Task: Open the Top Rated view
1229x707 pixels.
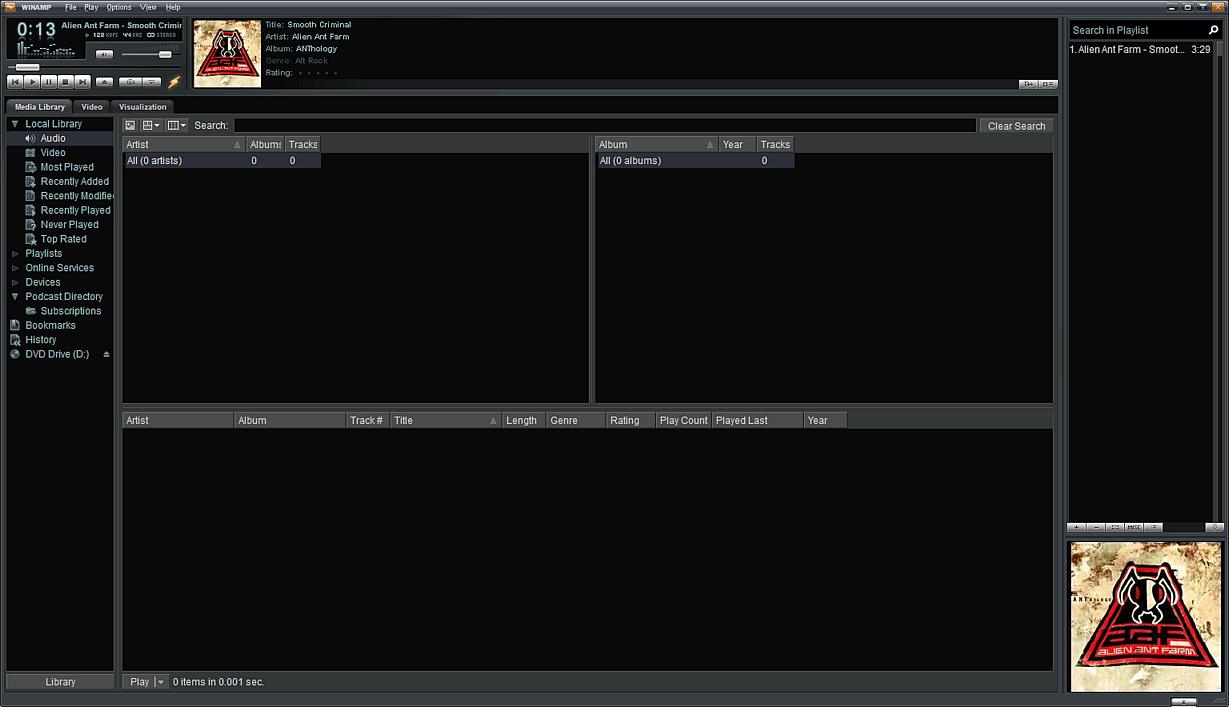Action: pyautogui.click(x=64, y=239)
